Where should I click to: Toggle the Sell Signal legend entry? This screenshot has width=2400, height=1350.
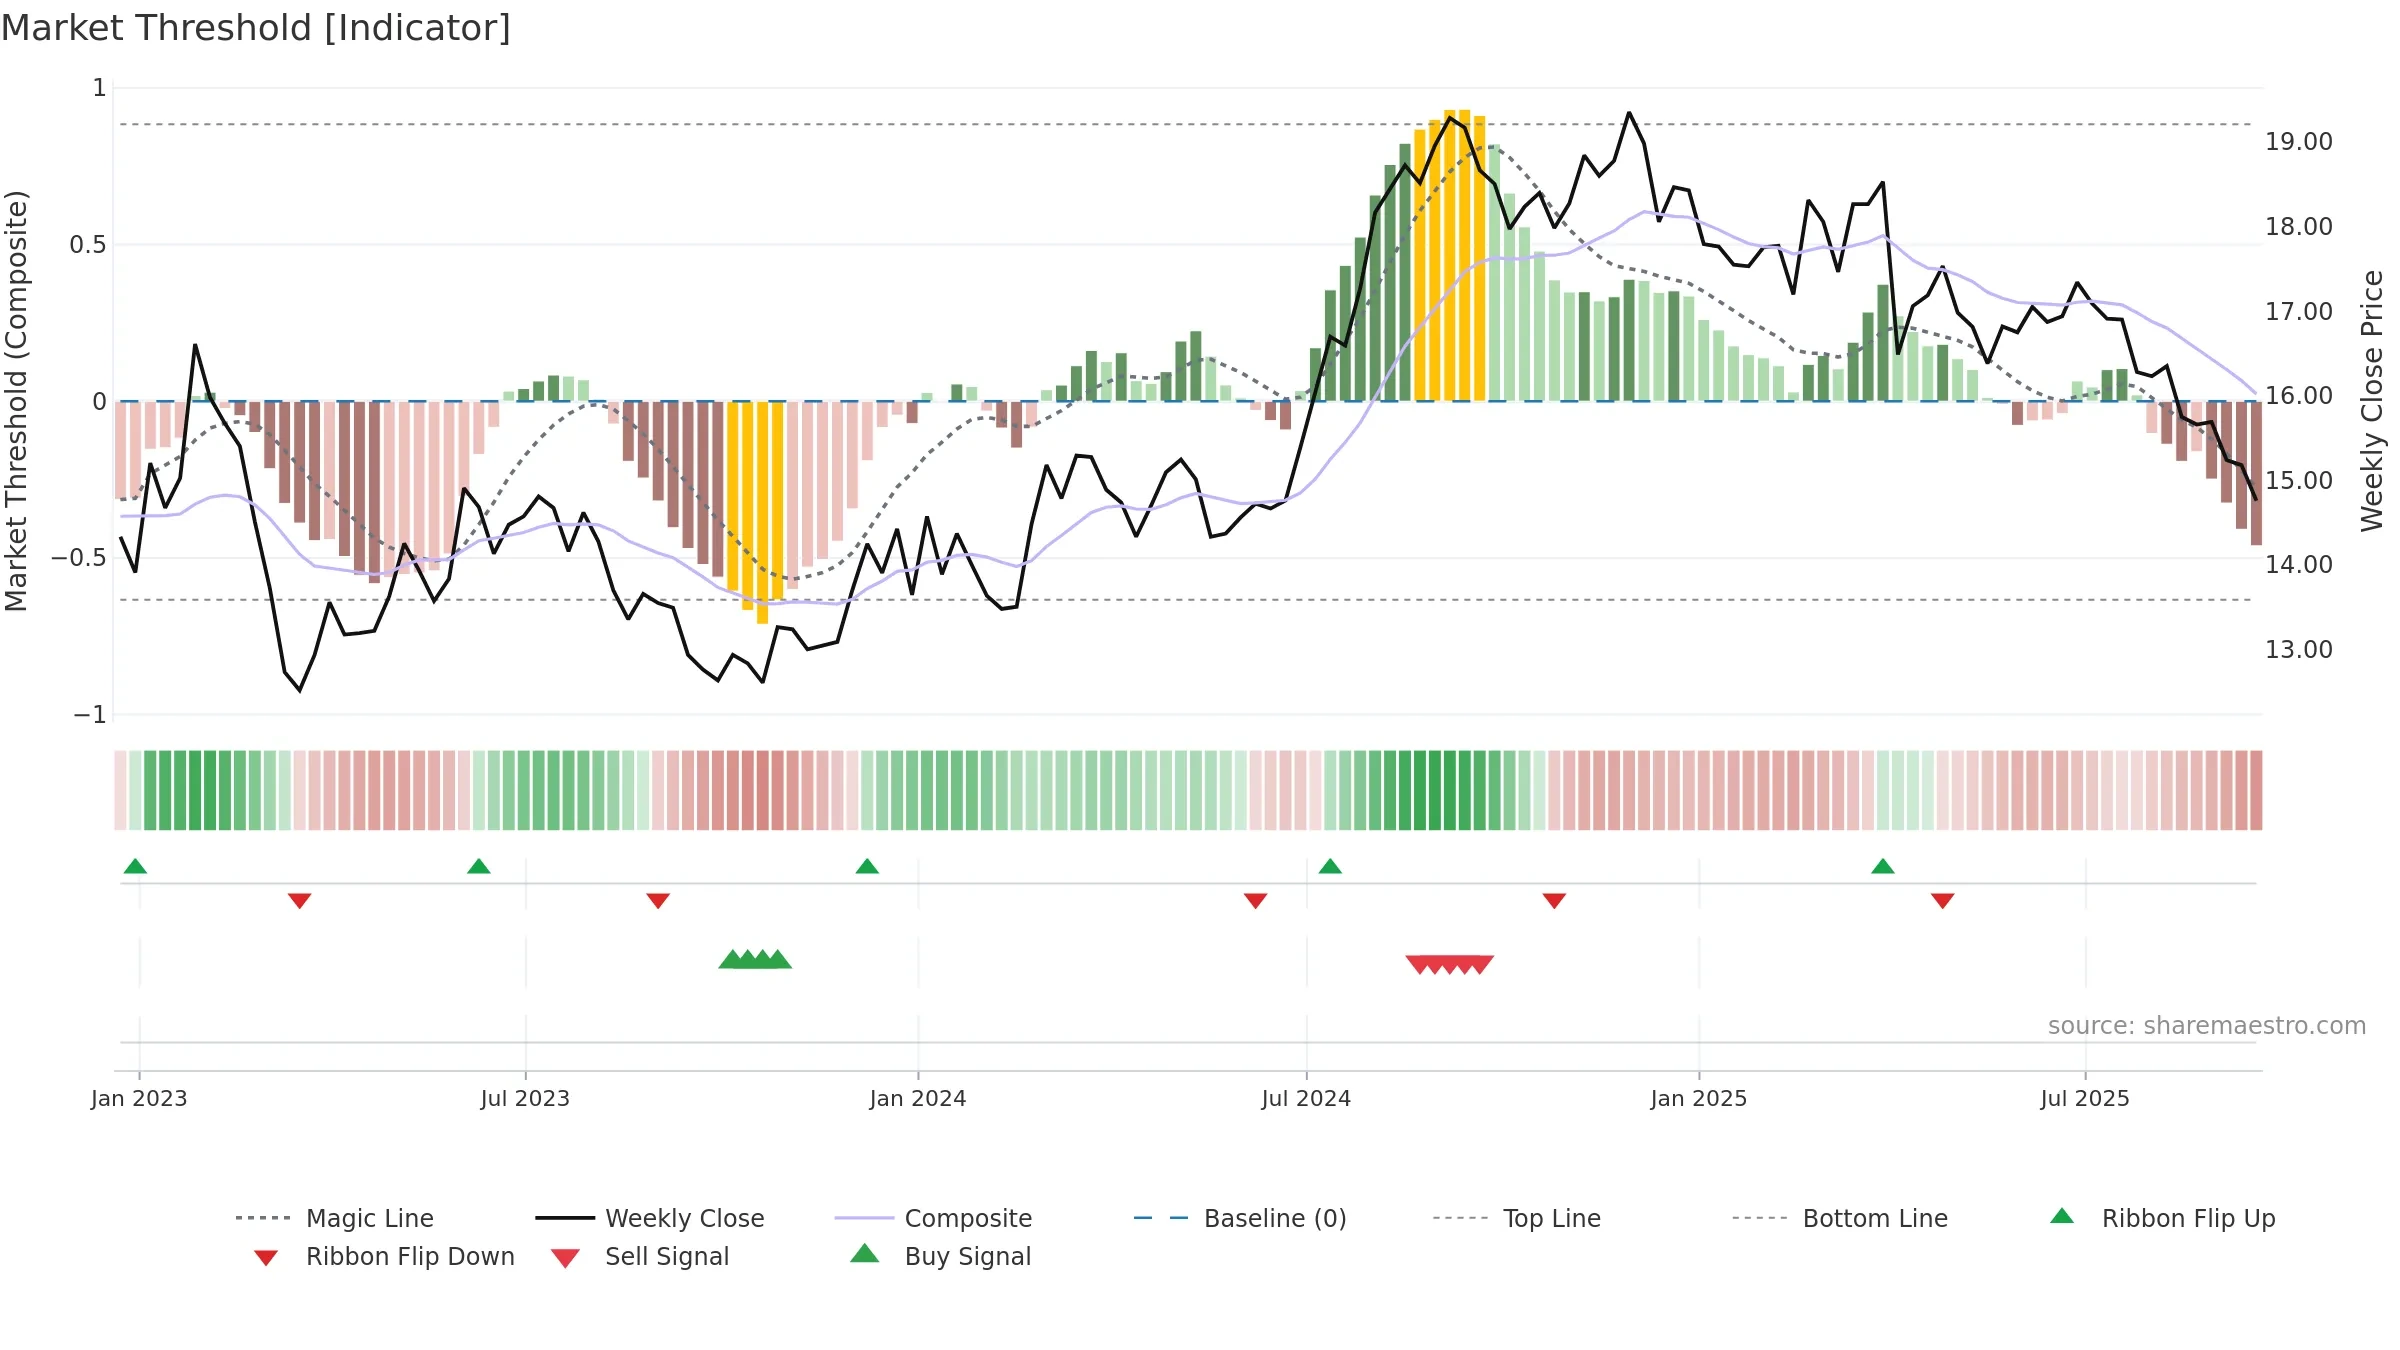click(640, 1256)
